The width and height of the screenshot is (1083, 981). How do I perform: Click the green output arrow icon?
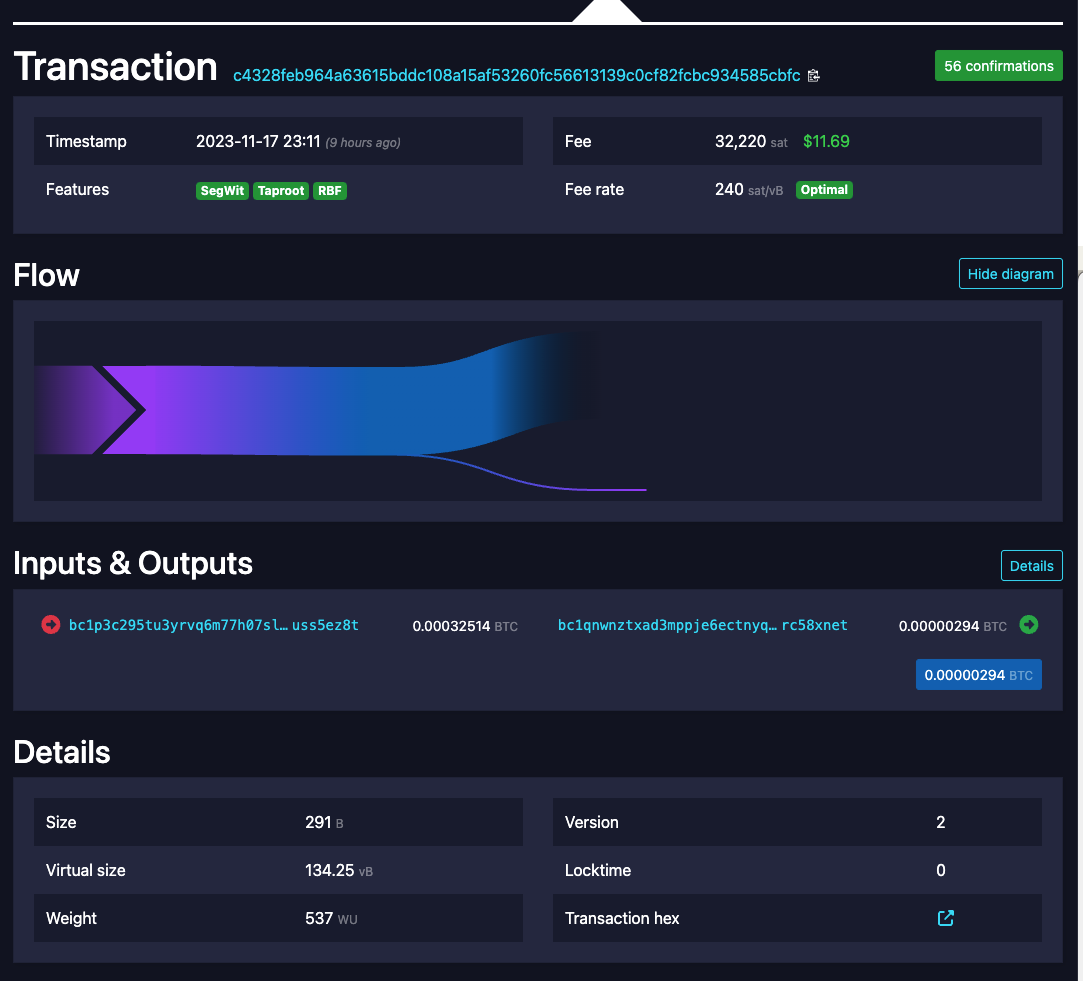tap(1028, 625)
